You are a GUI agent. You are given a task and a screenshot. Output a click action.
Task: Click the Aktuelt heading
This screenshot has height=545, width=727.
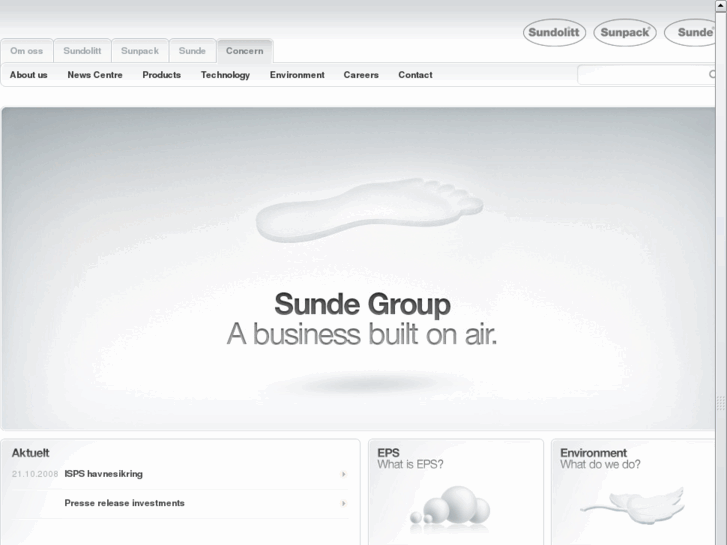tap(31, 453)
